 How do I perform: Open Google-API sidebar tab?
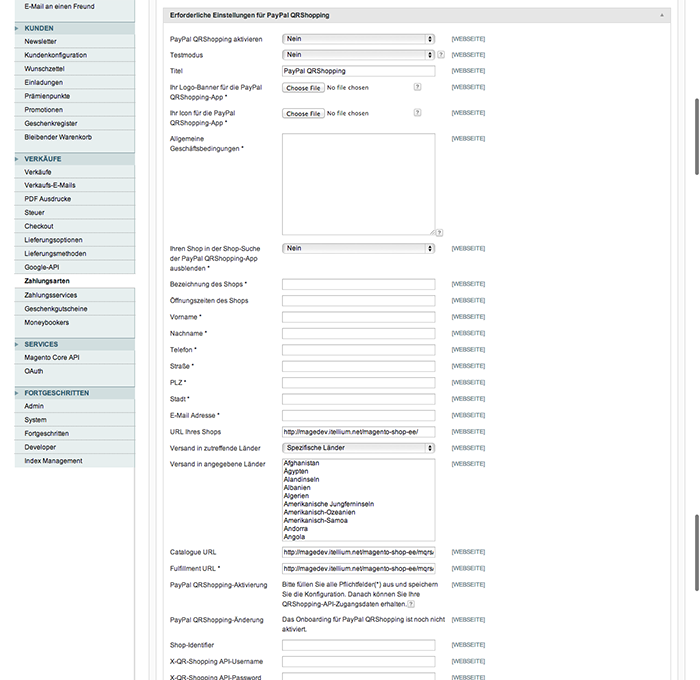pos(75,267)
